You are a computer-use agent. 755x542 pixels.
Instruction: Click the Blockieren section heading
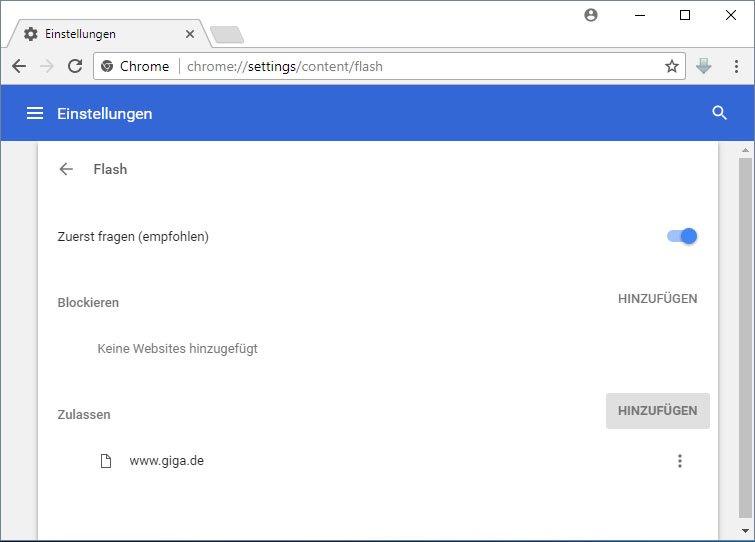pos(88,303)
